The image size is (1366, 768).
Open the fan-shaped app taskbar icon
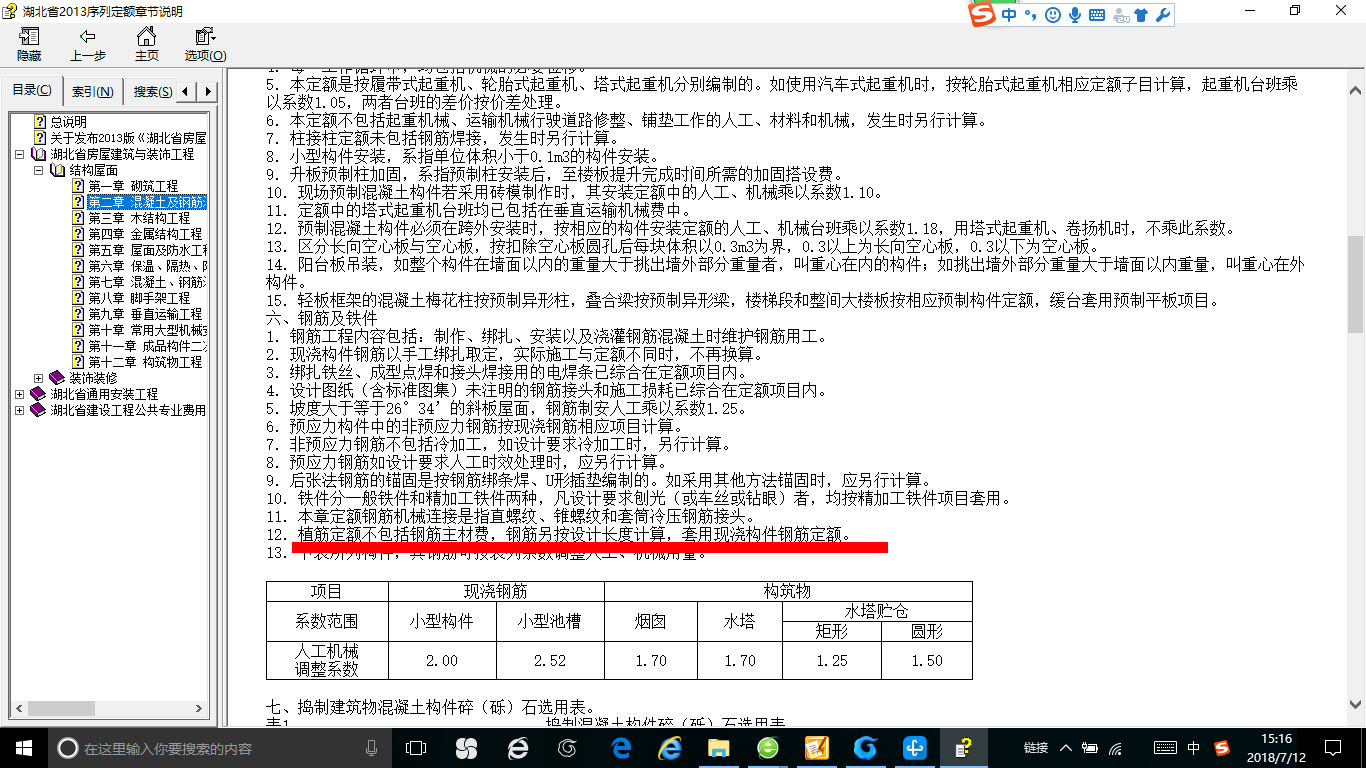[466, 748]
